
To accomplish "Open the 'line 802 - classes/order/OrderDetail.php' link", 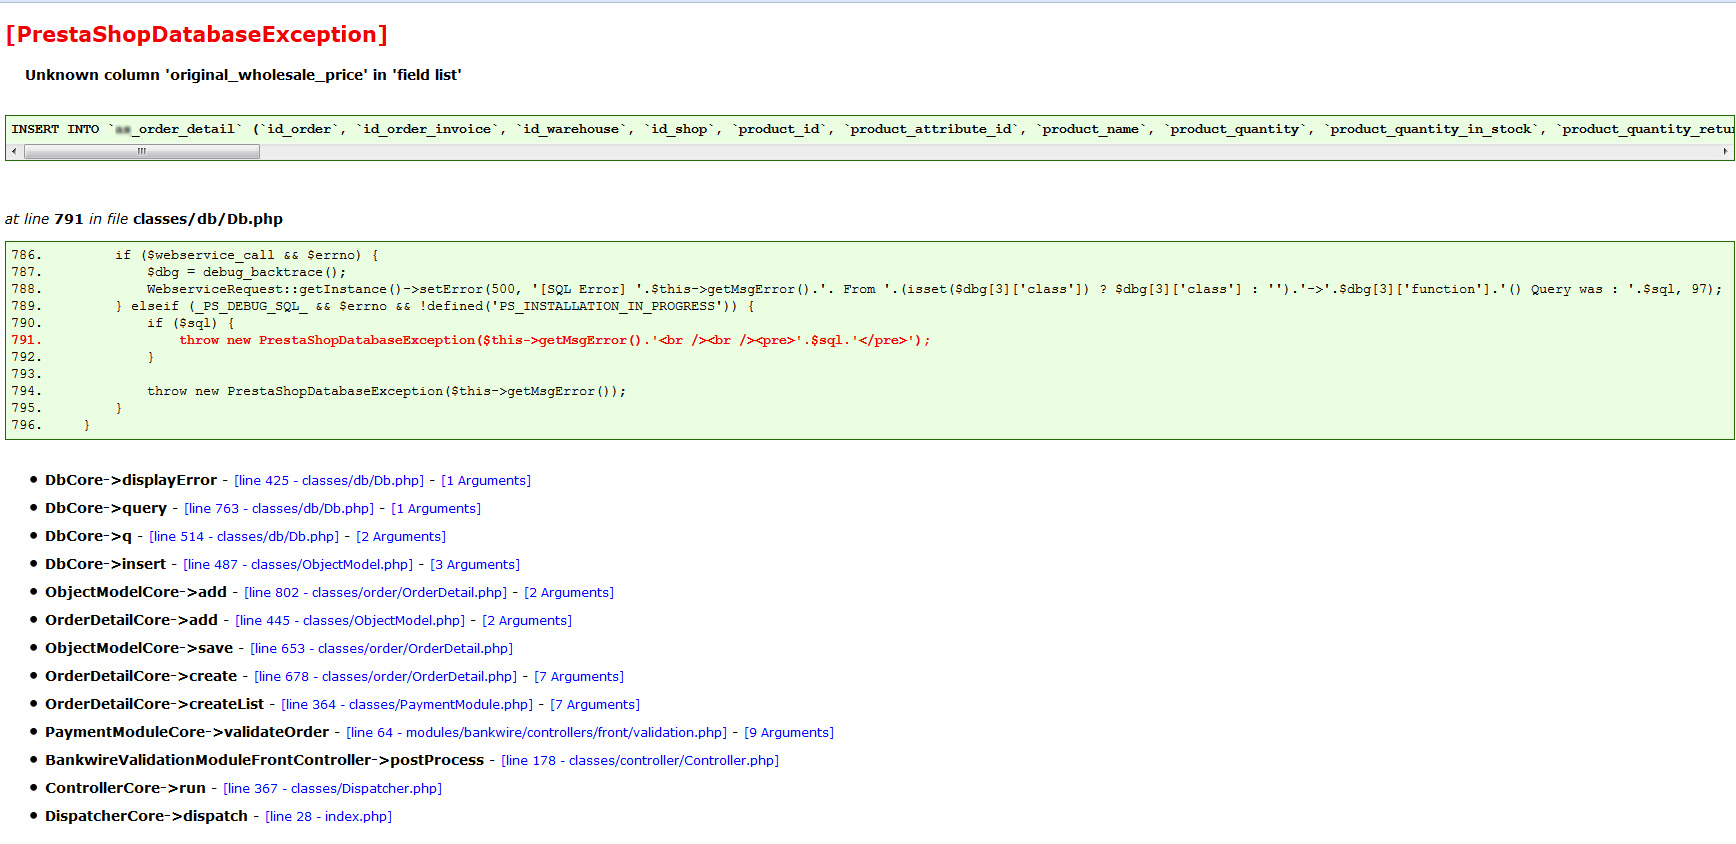I will [376, 593].
